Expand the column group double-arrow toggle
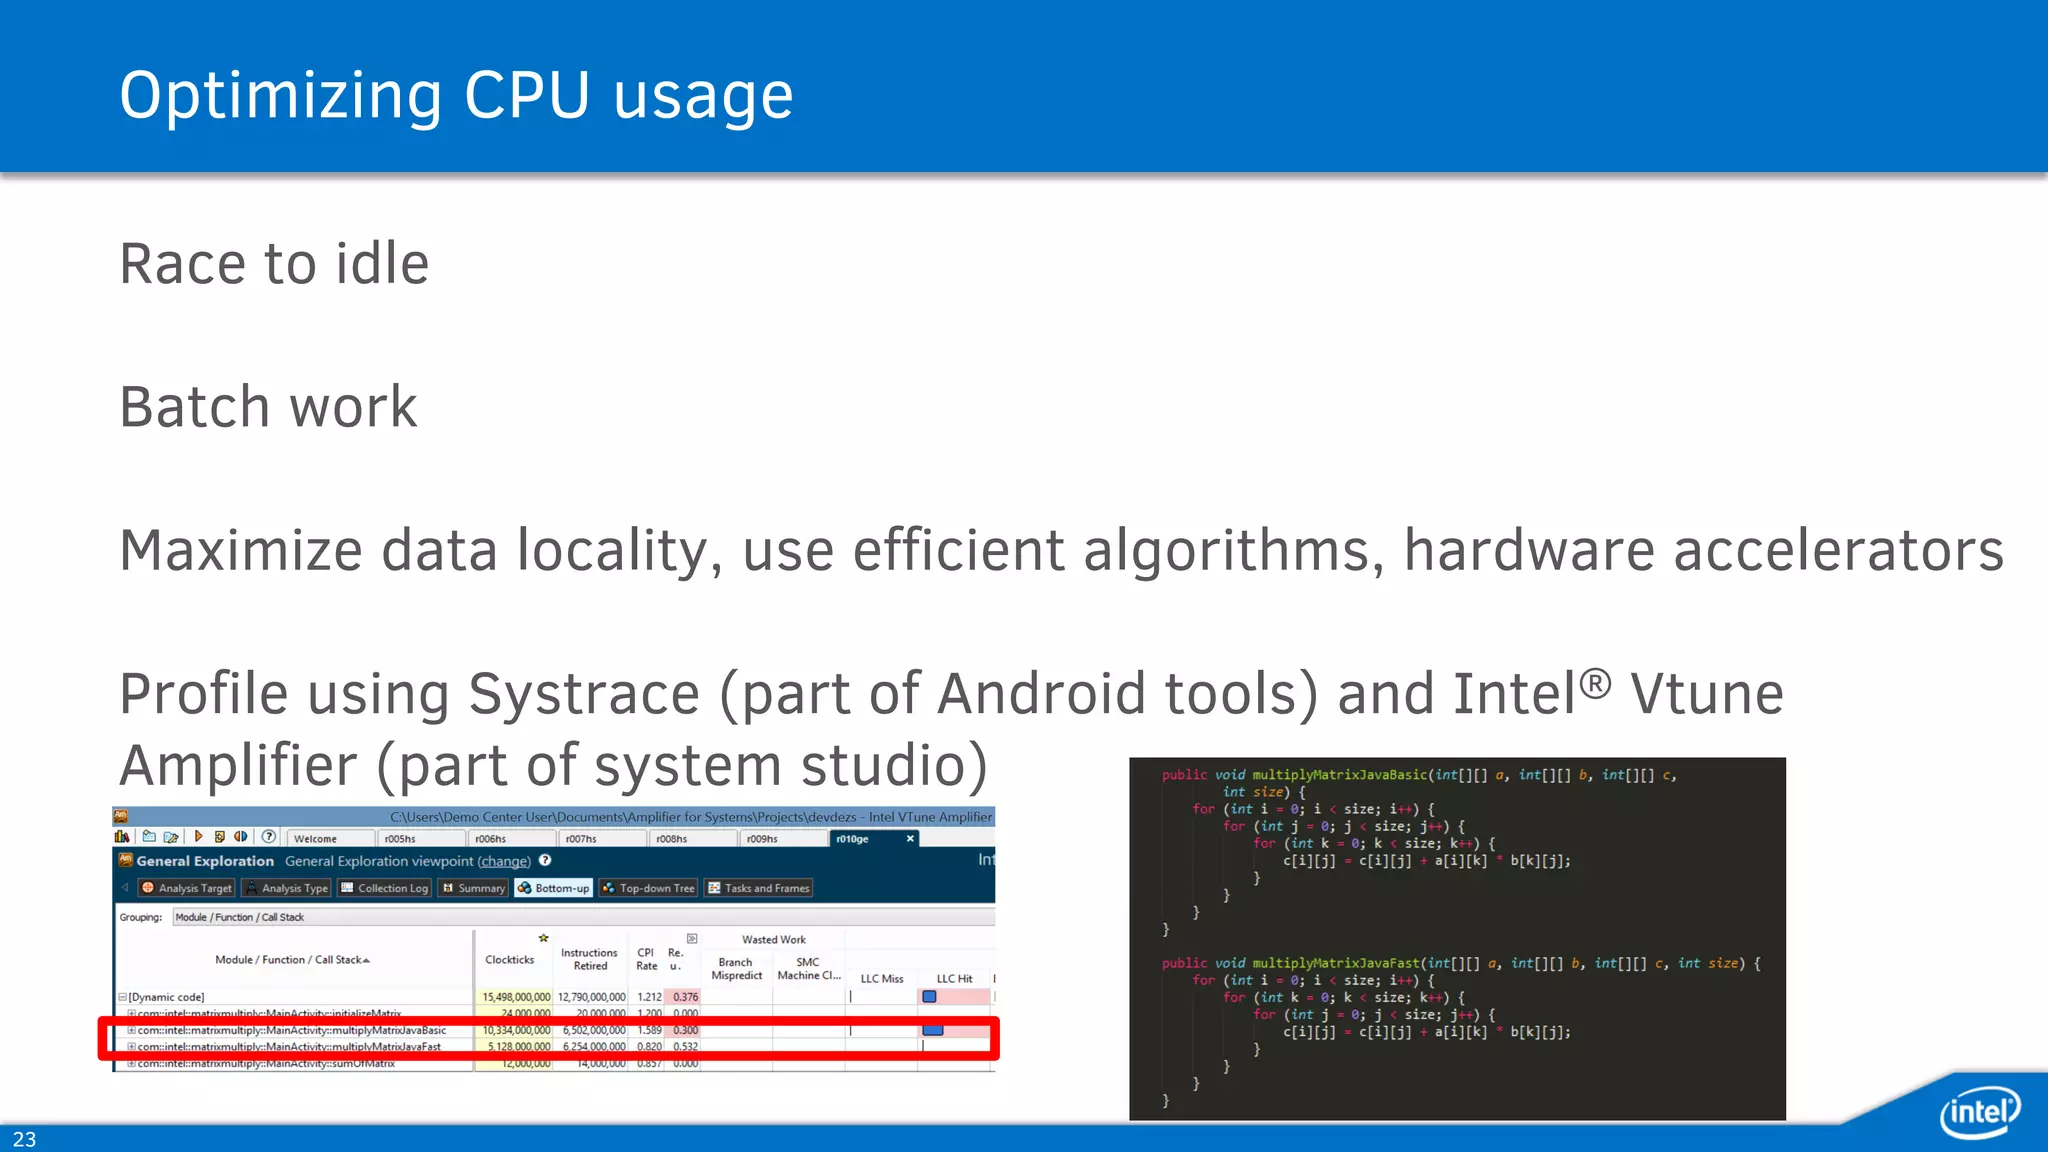This screenshot has height=1152, width=2048. point(692,939)
